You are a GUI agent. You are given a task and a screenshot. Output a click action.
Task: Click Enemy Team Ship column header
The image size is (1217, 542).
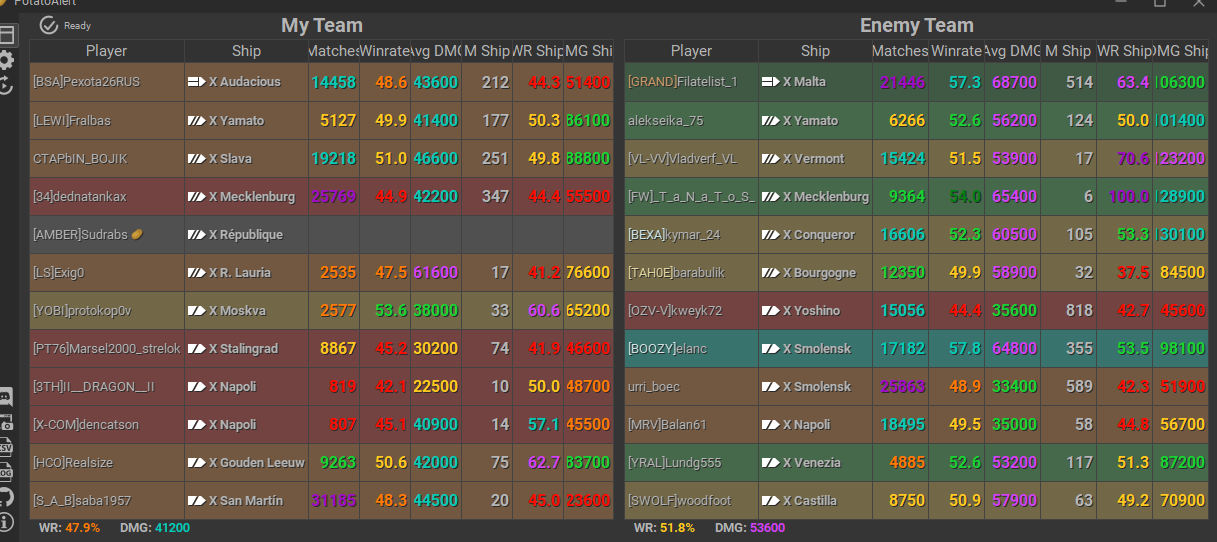[x=815, y=51]
